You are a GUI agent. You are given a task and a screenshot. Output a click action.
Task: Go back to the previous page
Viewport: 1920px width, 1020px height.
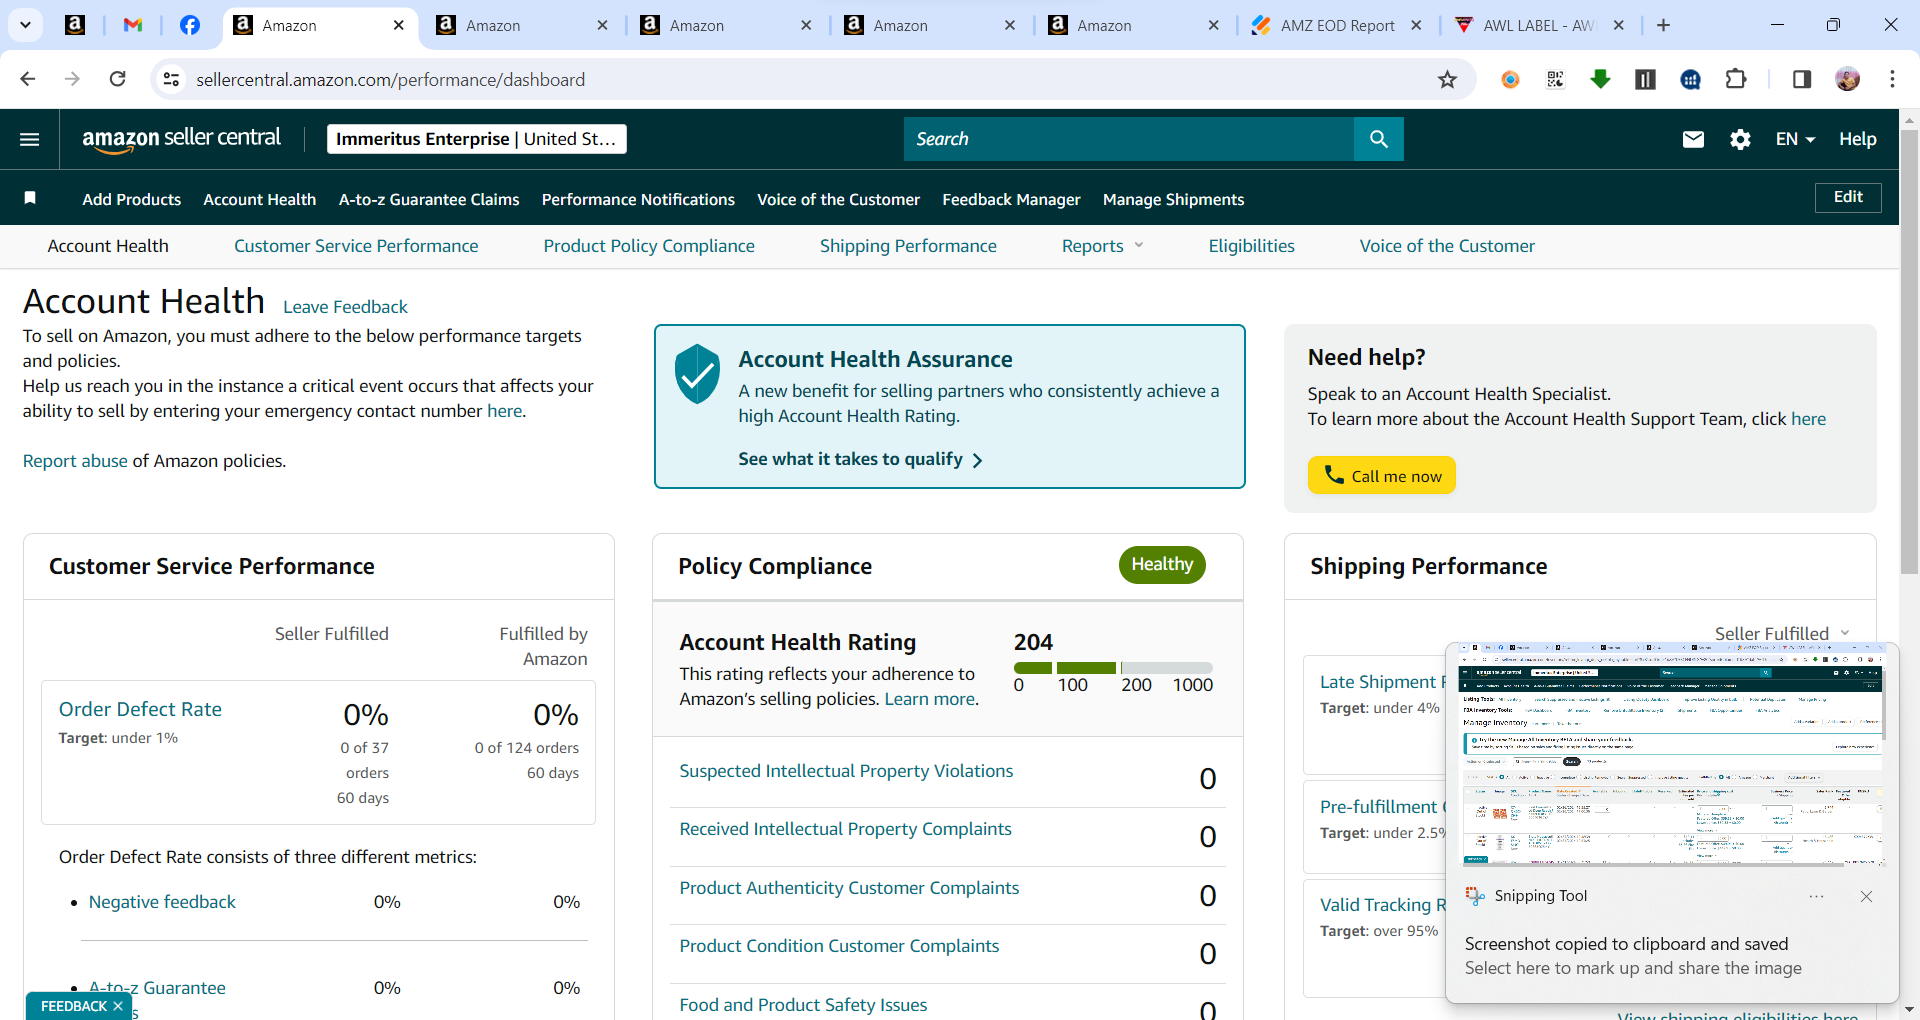[28, 79]
